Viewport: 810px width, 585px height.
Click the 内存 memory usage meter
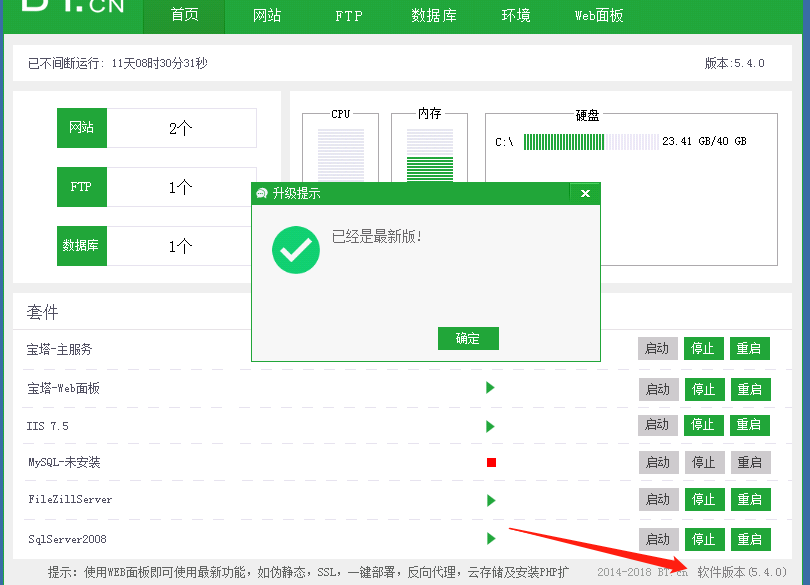click(430, 154)
